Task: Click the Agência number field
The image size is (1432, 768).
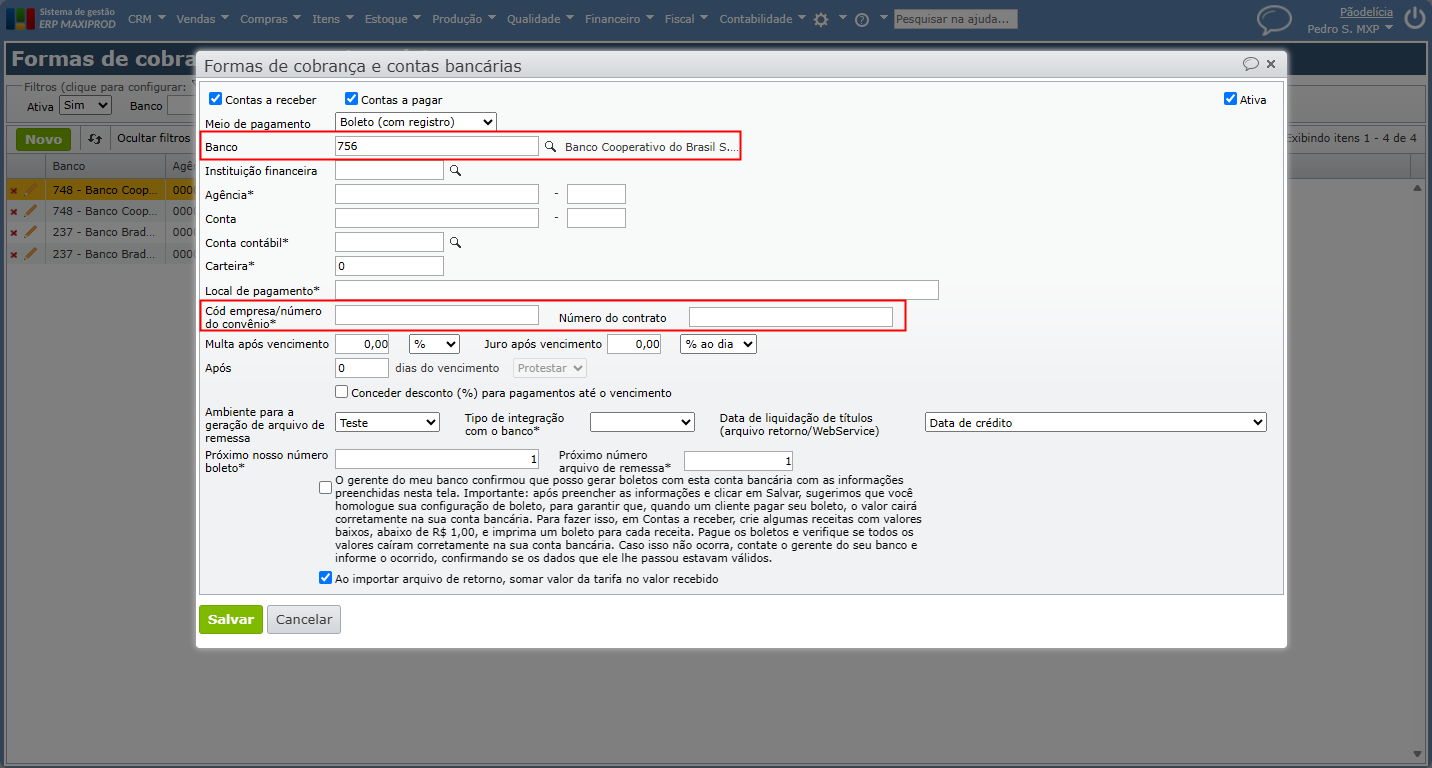Action: tap(437, 194)
